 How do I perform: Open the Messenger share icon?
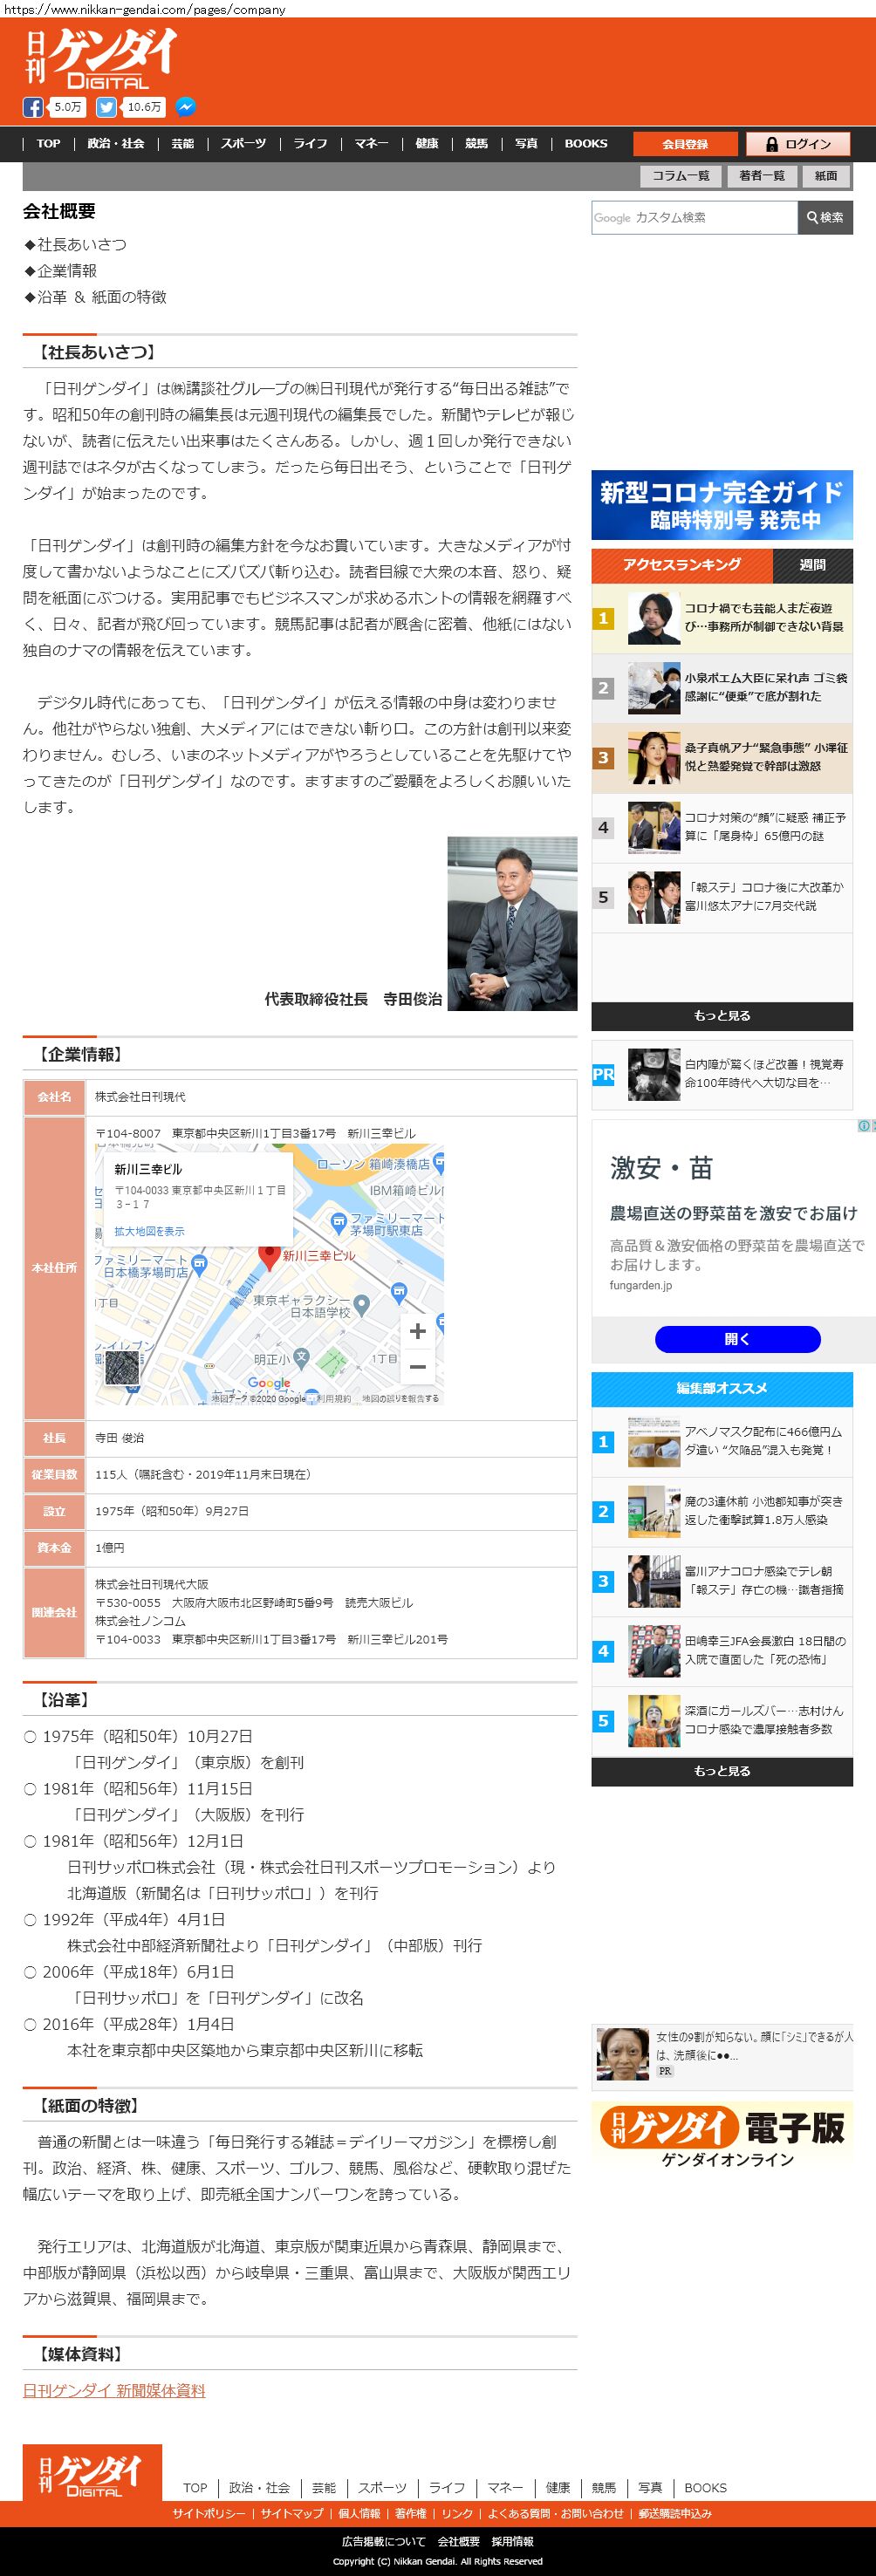click(x=185, y=107)
